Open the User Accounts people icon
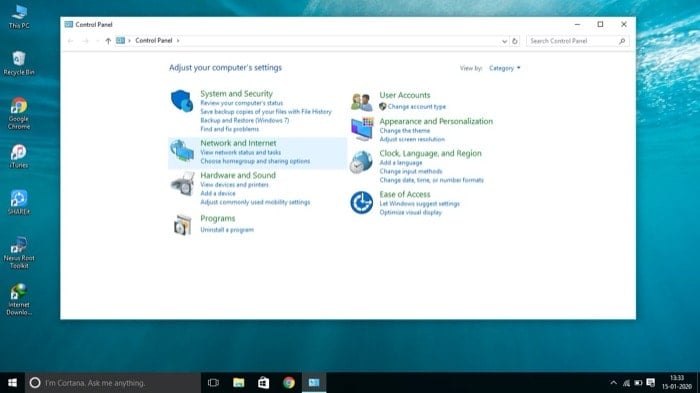700x393 pixels. (362, 102)
